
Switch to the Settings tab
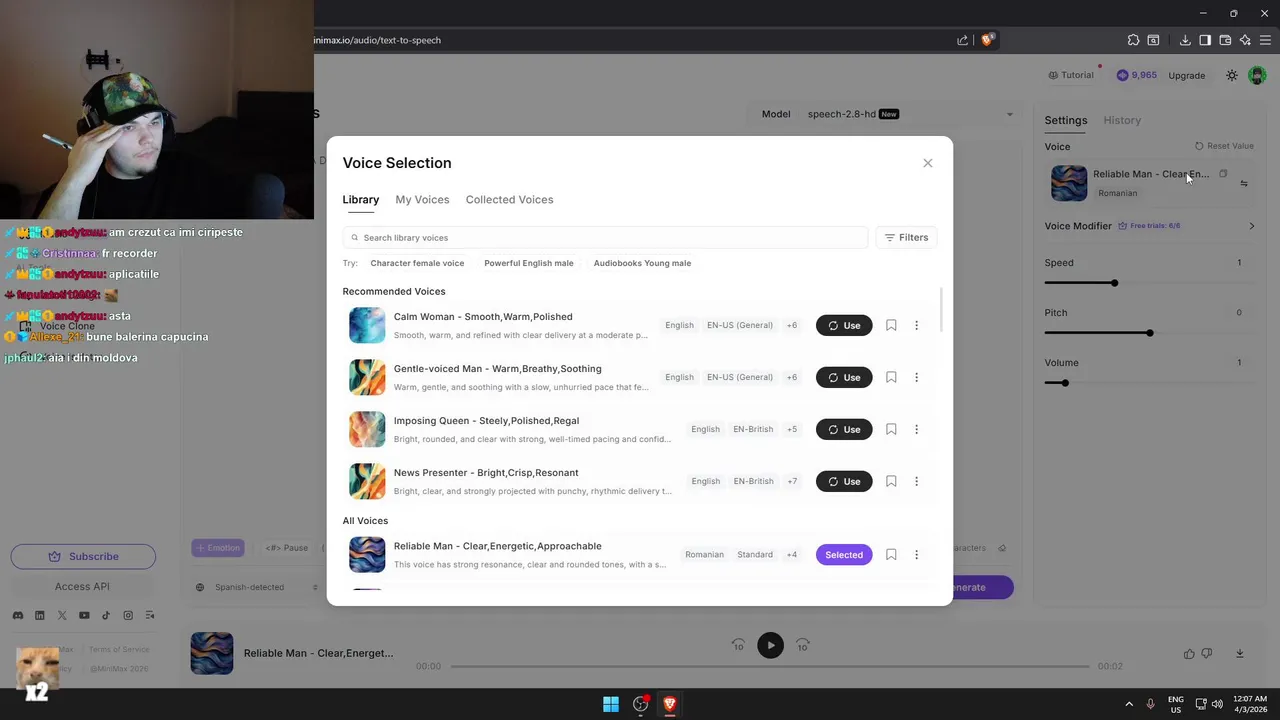(1065, 120)
